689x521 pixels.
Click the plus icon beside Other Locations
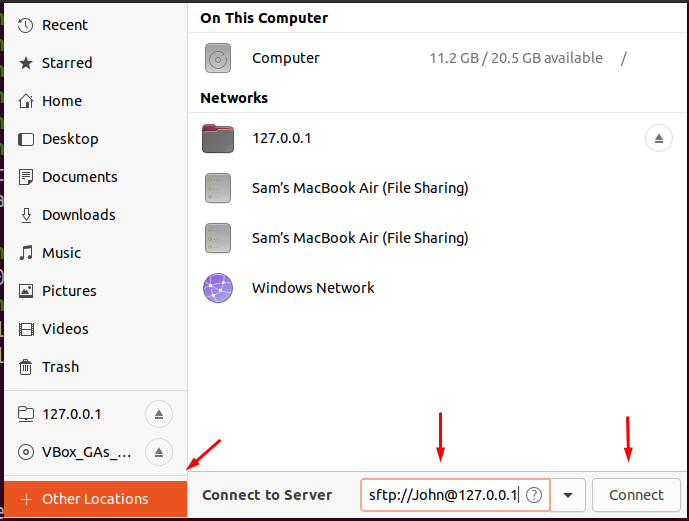[26, 499]
